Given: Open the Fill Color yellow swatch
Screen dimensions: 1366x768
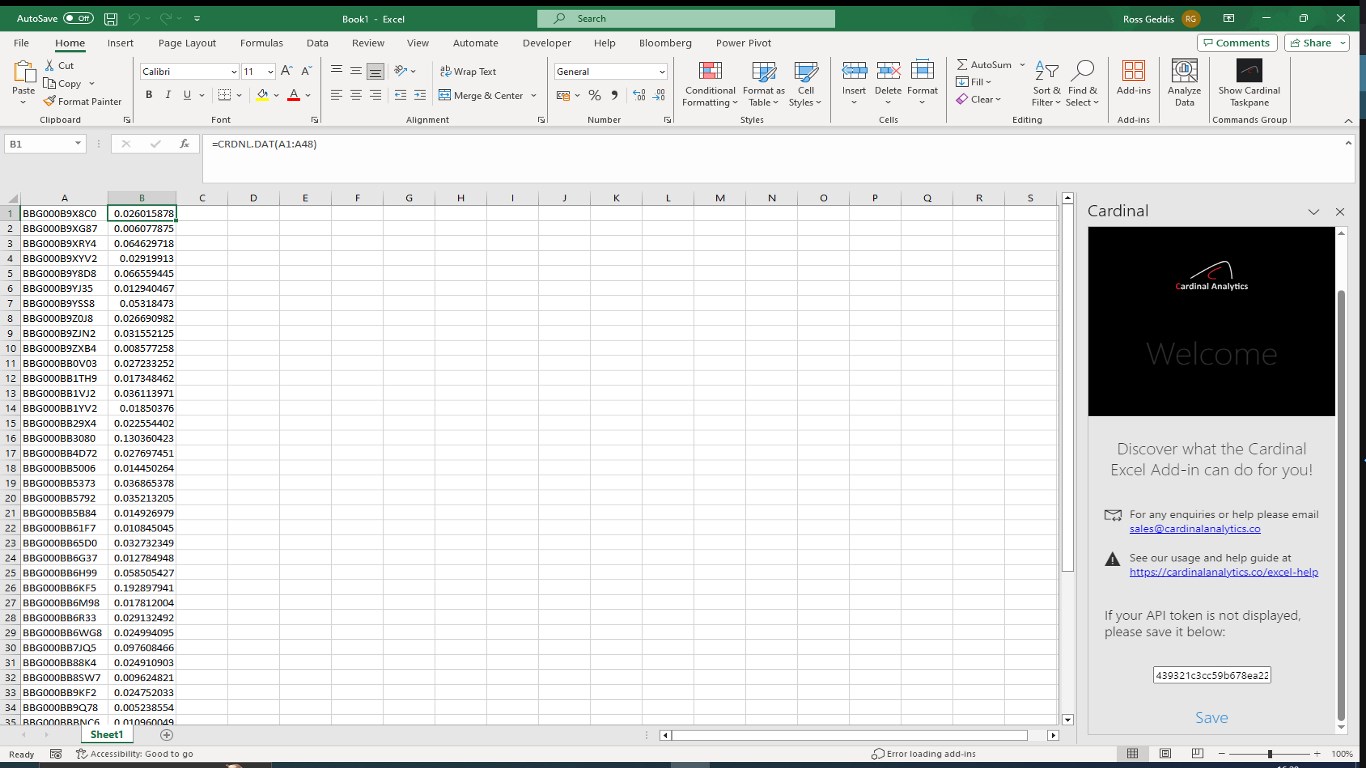Looking at the screenshot, I should 262,95.
